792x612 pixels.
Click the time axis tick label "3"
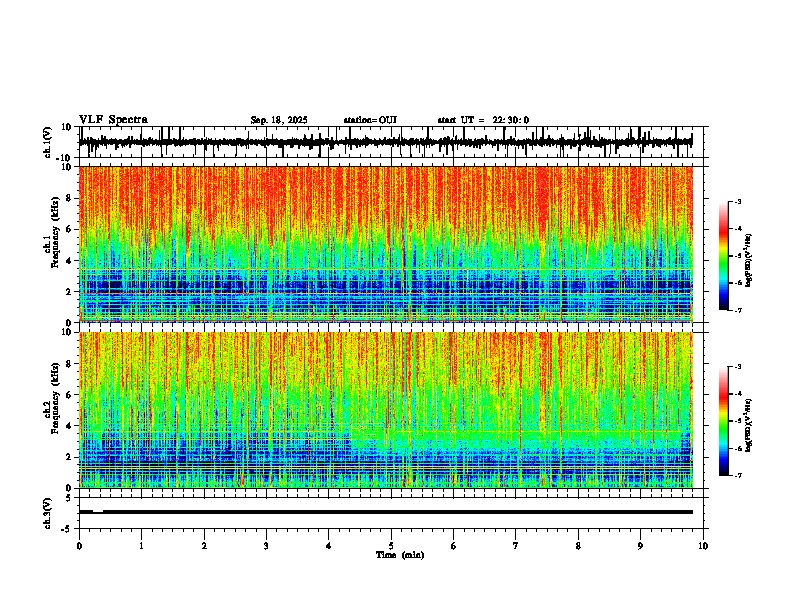coord(266,546)
